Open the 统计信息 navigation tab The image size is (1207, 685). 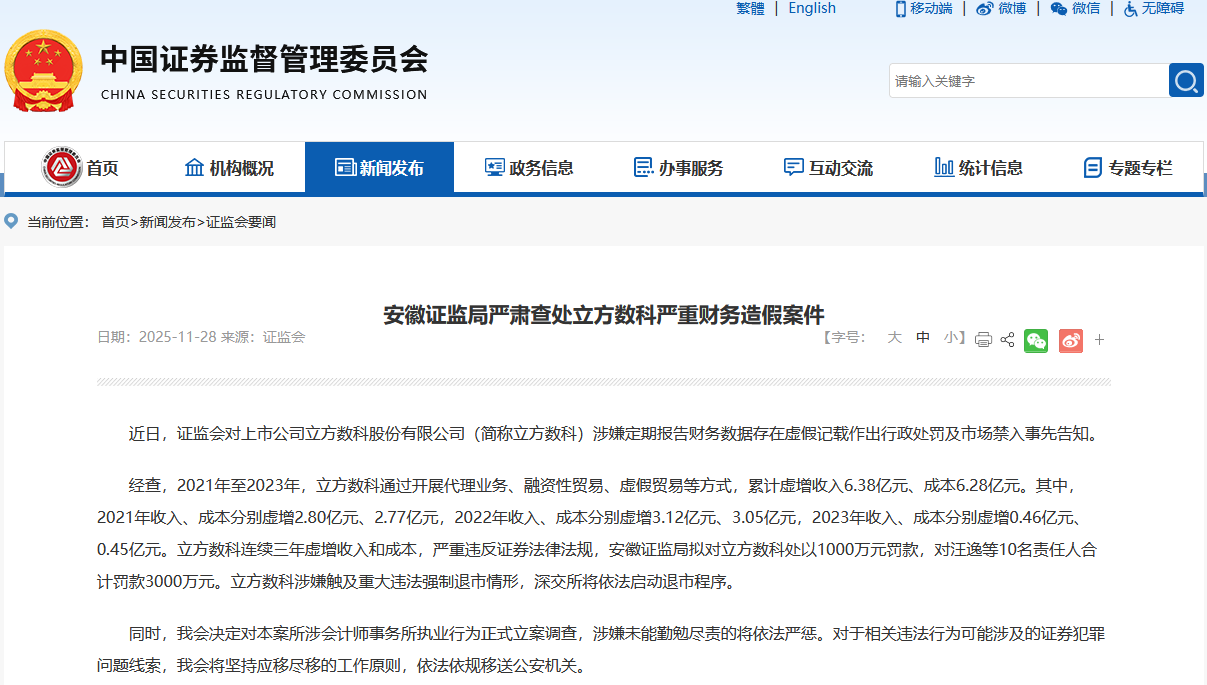click(978, 168)
